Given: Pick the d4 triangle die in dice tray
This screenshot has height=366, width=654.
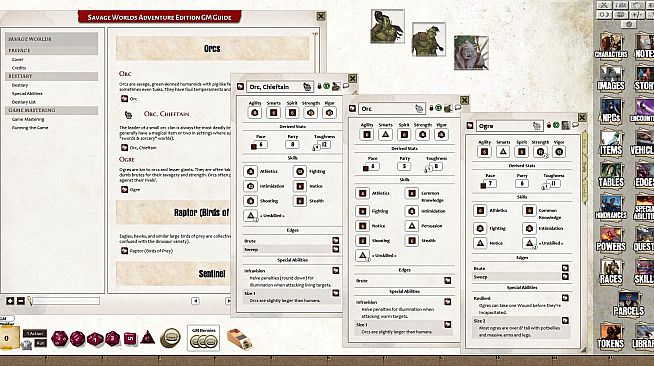Looking at the screenshot, I should (x=148, y=337).
